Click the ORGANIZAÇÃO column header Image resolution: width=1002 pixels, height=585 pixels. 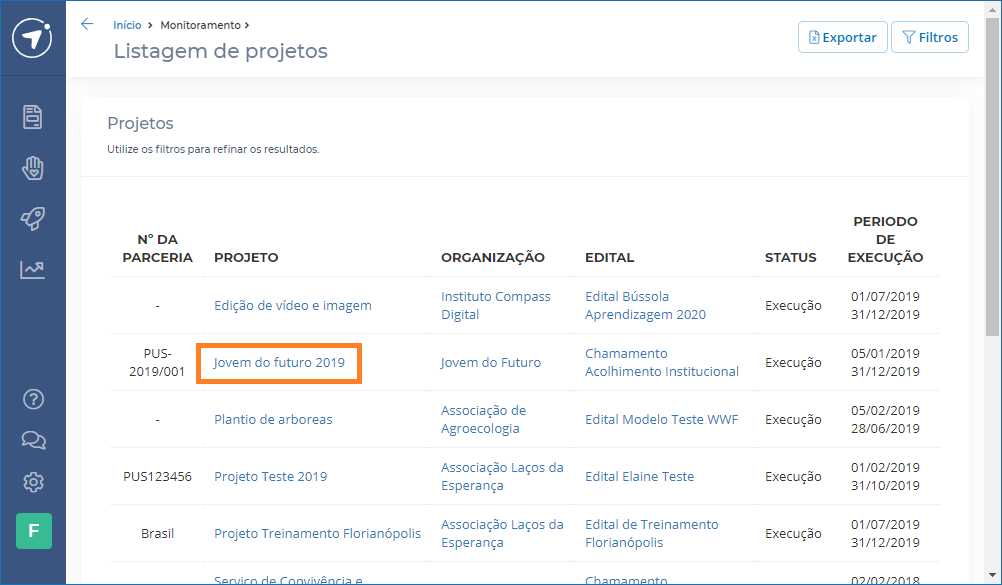[x=493, y=258]
